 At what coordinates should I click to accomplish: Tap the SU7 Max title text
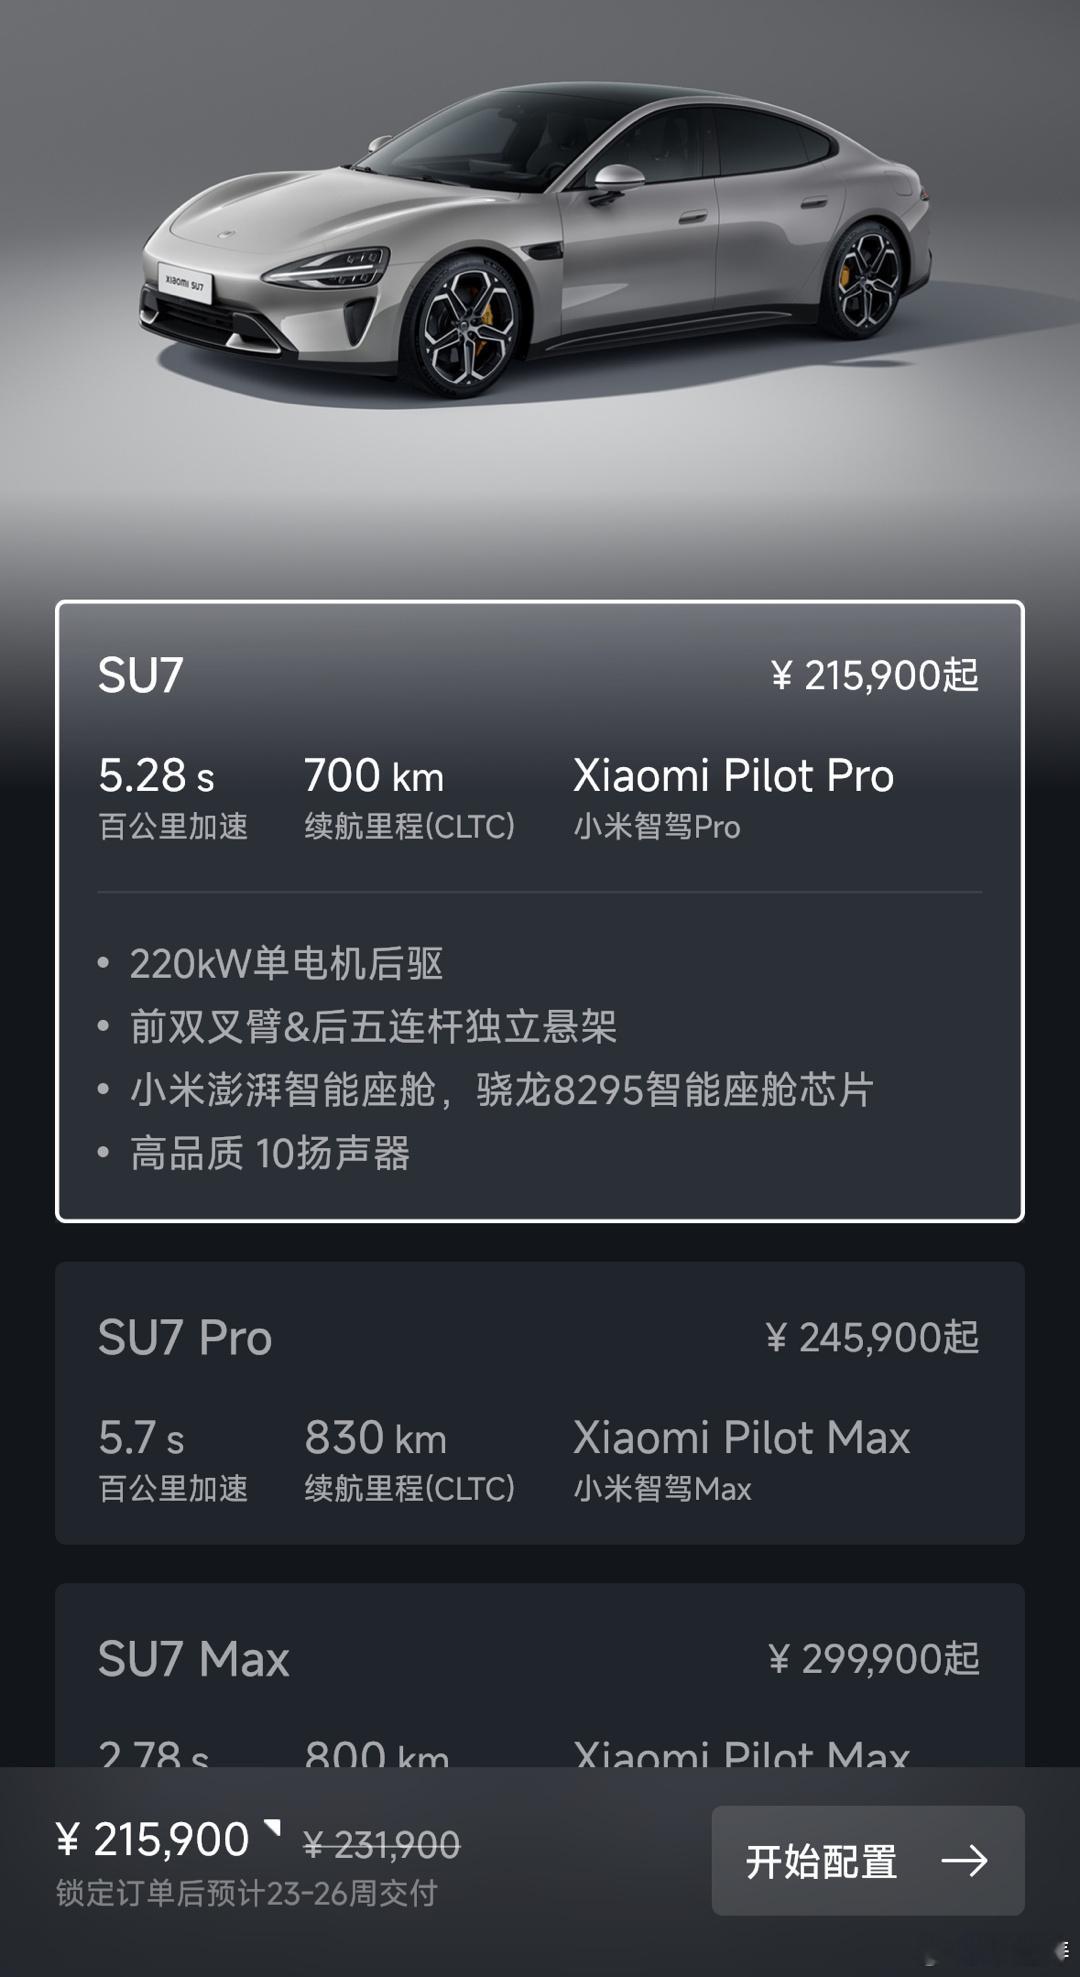click(x=193, y=1660)
